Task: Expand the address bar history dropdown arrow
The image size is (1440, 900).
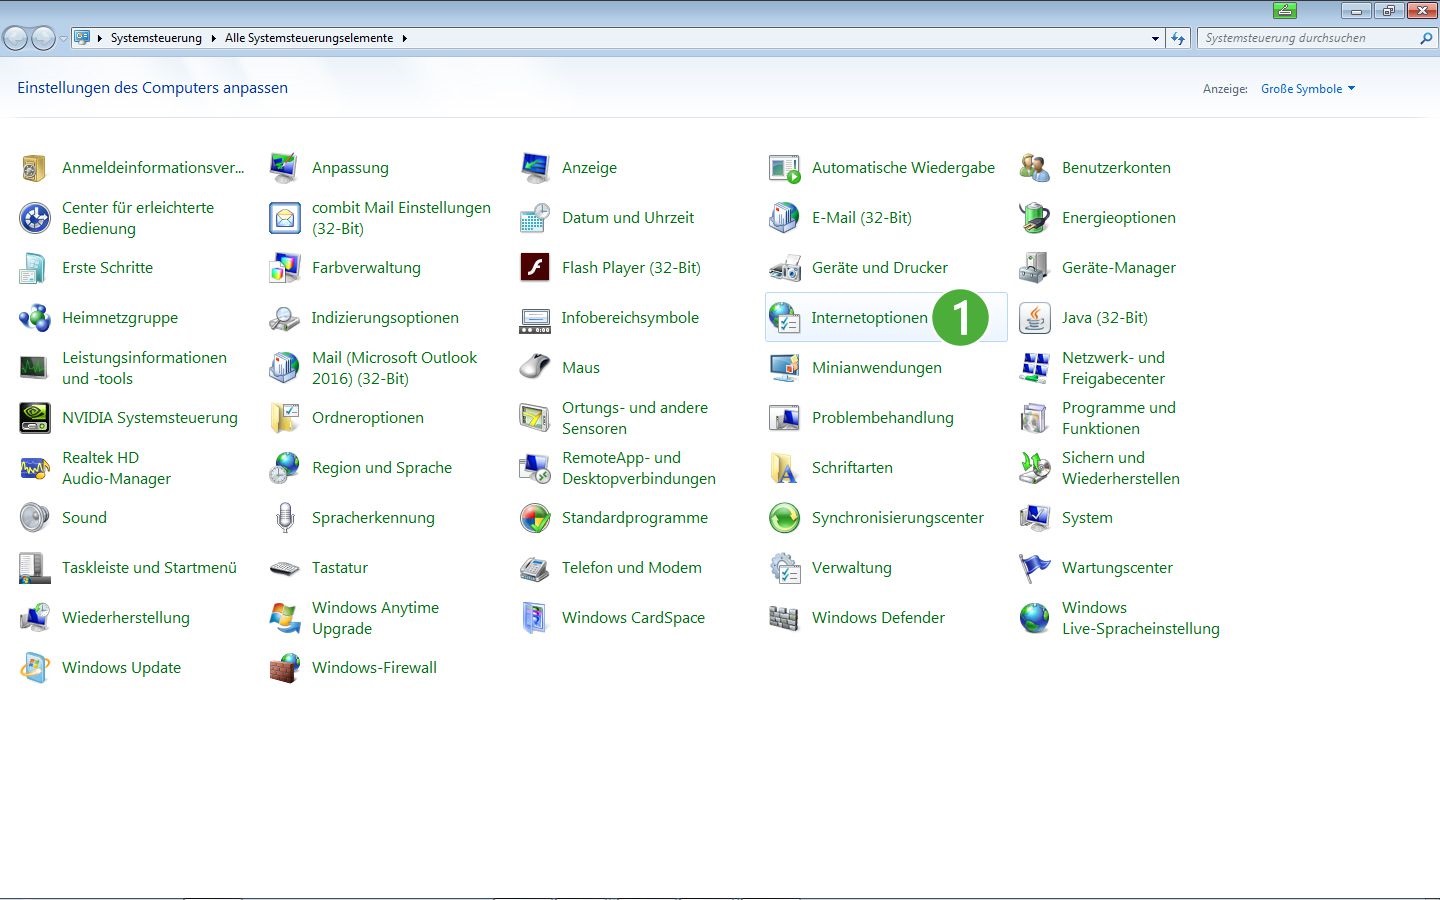Action: click(x=1155, y=38)
